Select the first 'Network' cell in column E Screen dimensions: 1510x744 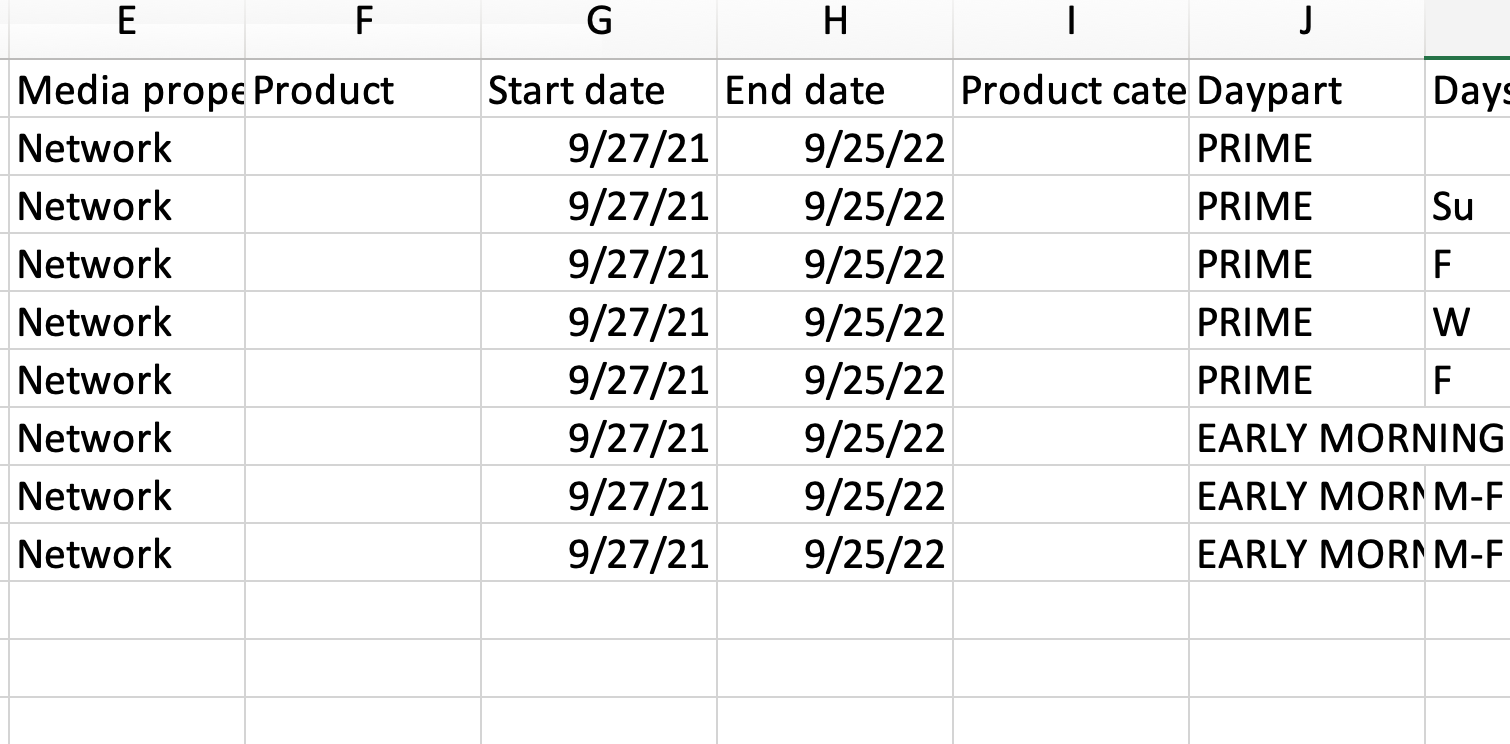[127, 148]
